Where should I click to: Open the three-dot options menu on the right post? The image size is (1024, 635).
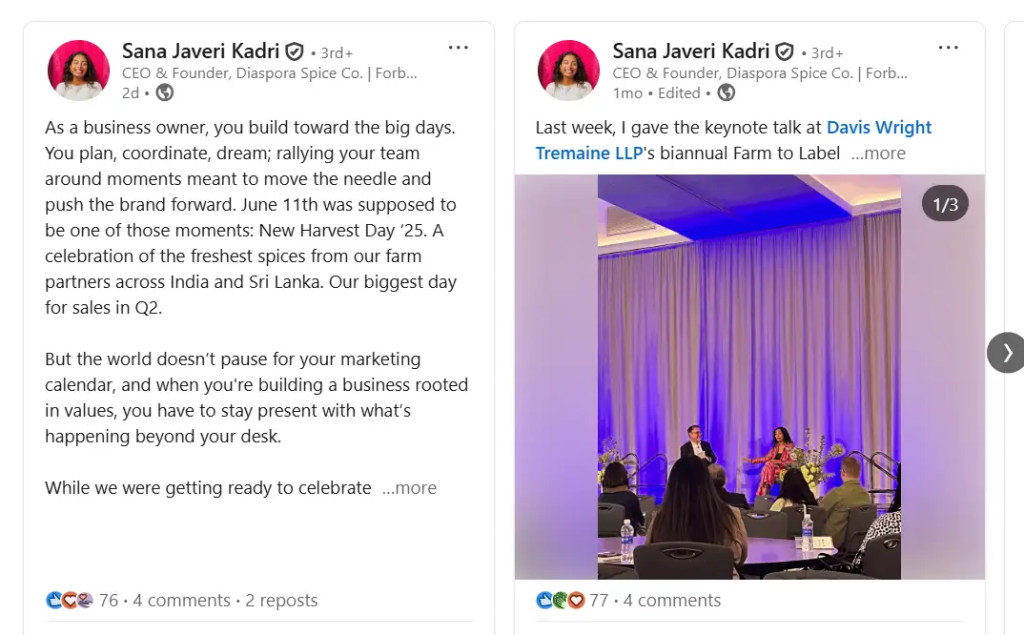[948, 47]
